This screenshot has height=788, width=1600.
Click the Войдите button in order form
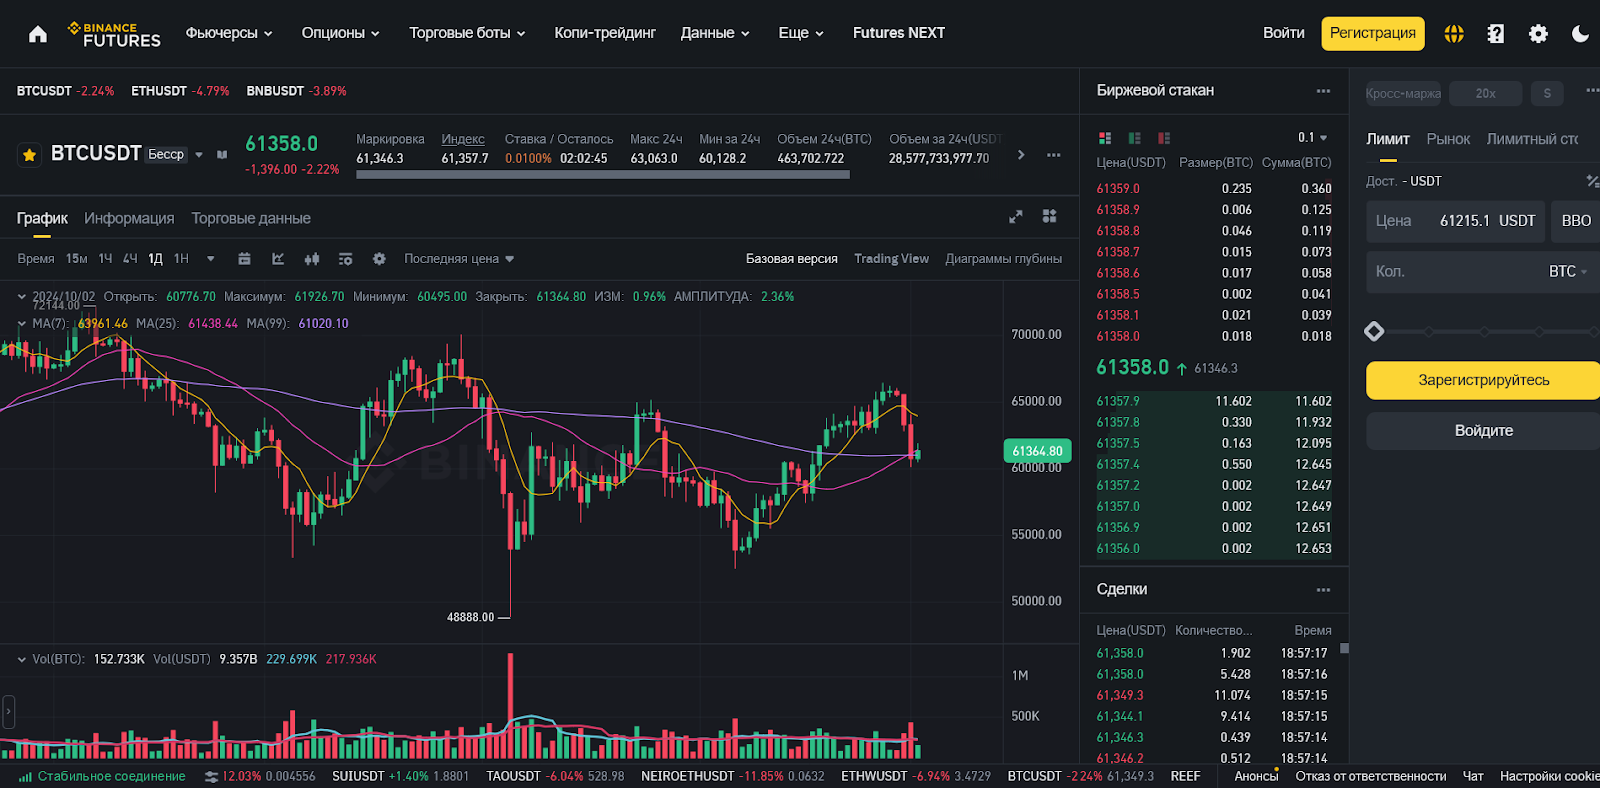(1483, 431)
